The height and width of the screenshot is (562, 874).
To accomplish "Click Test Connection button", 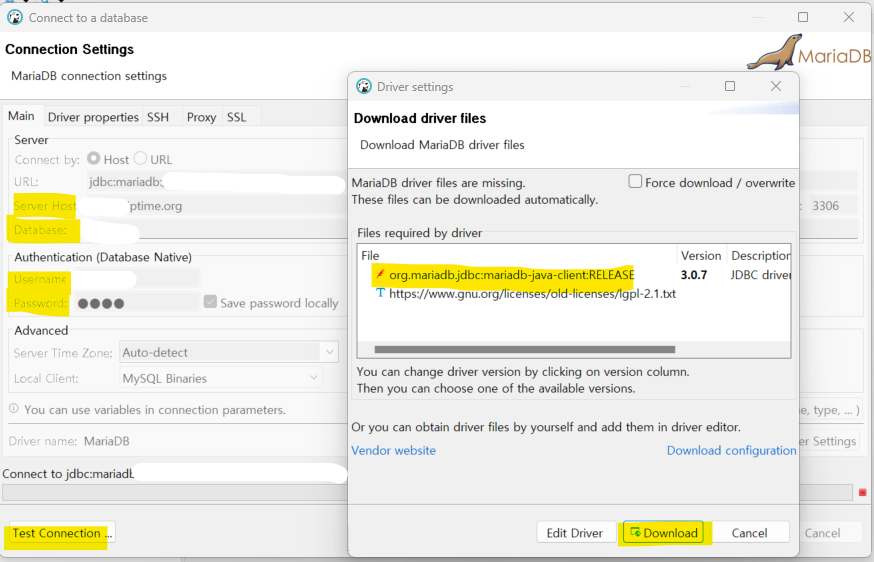I will 61,533.
